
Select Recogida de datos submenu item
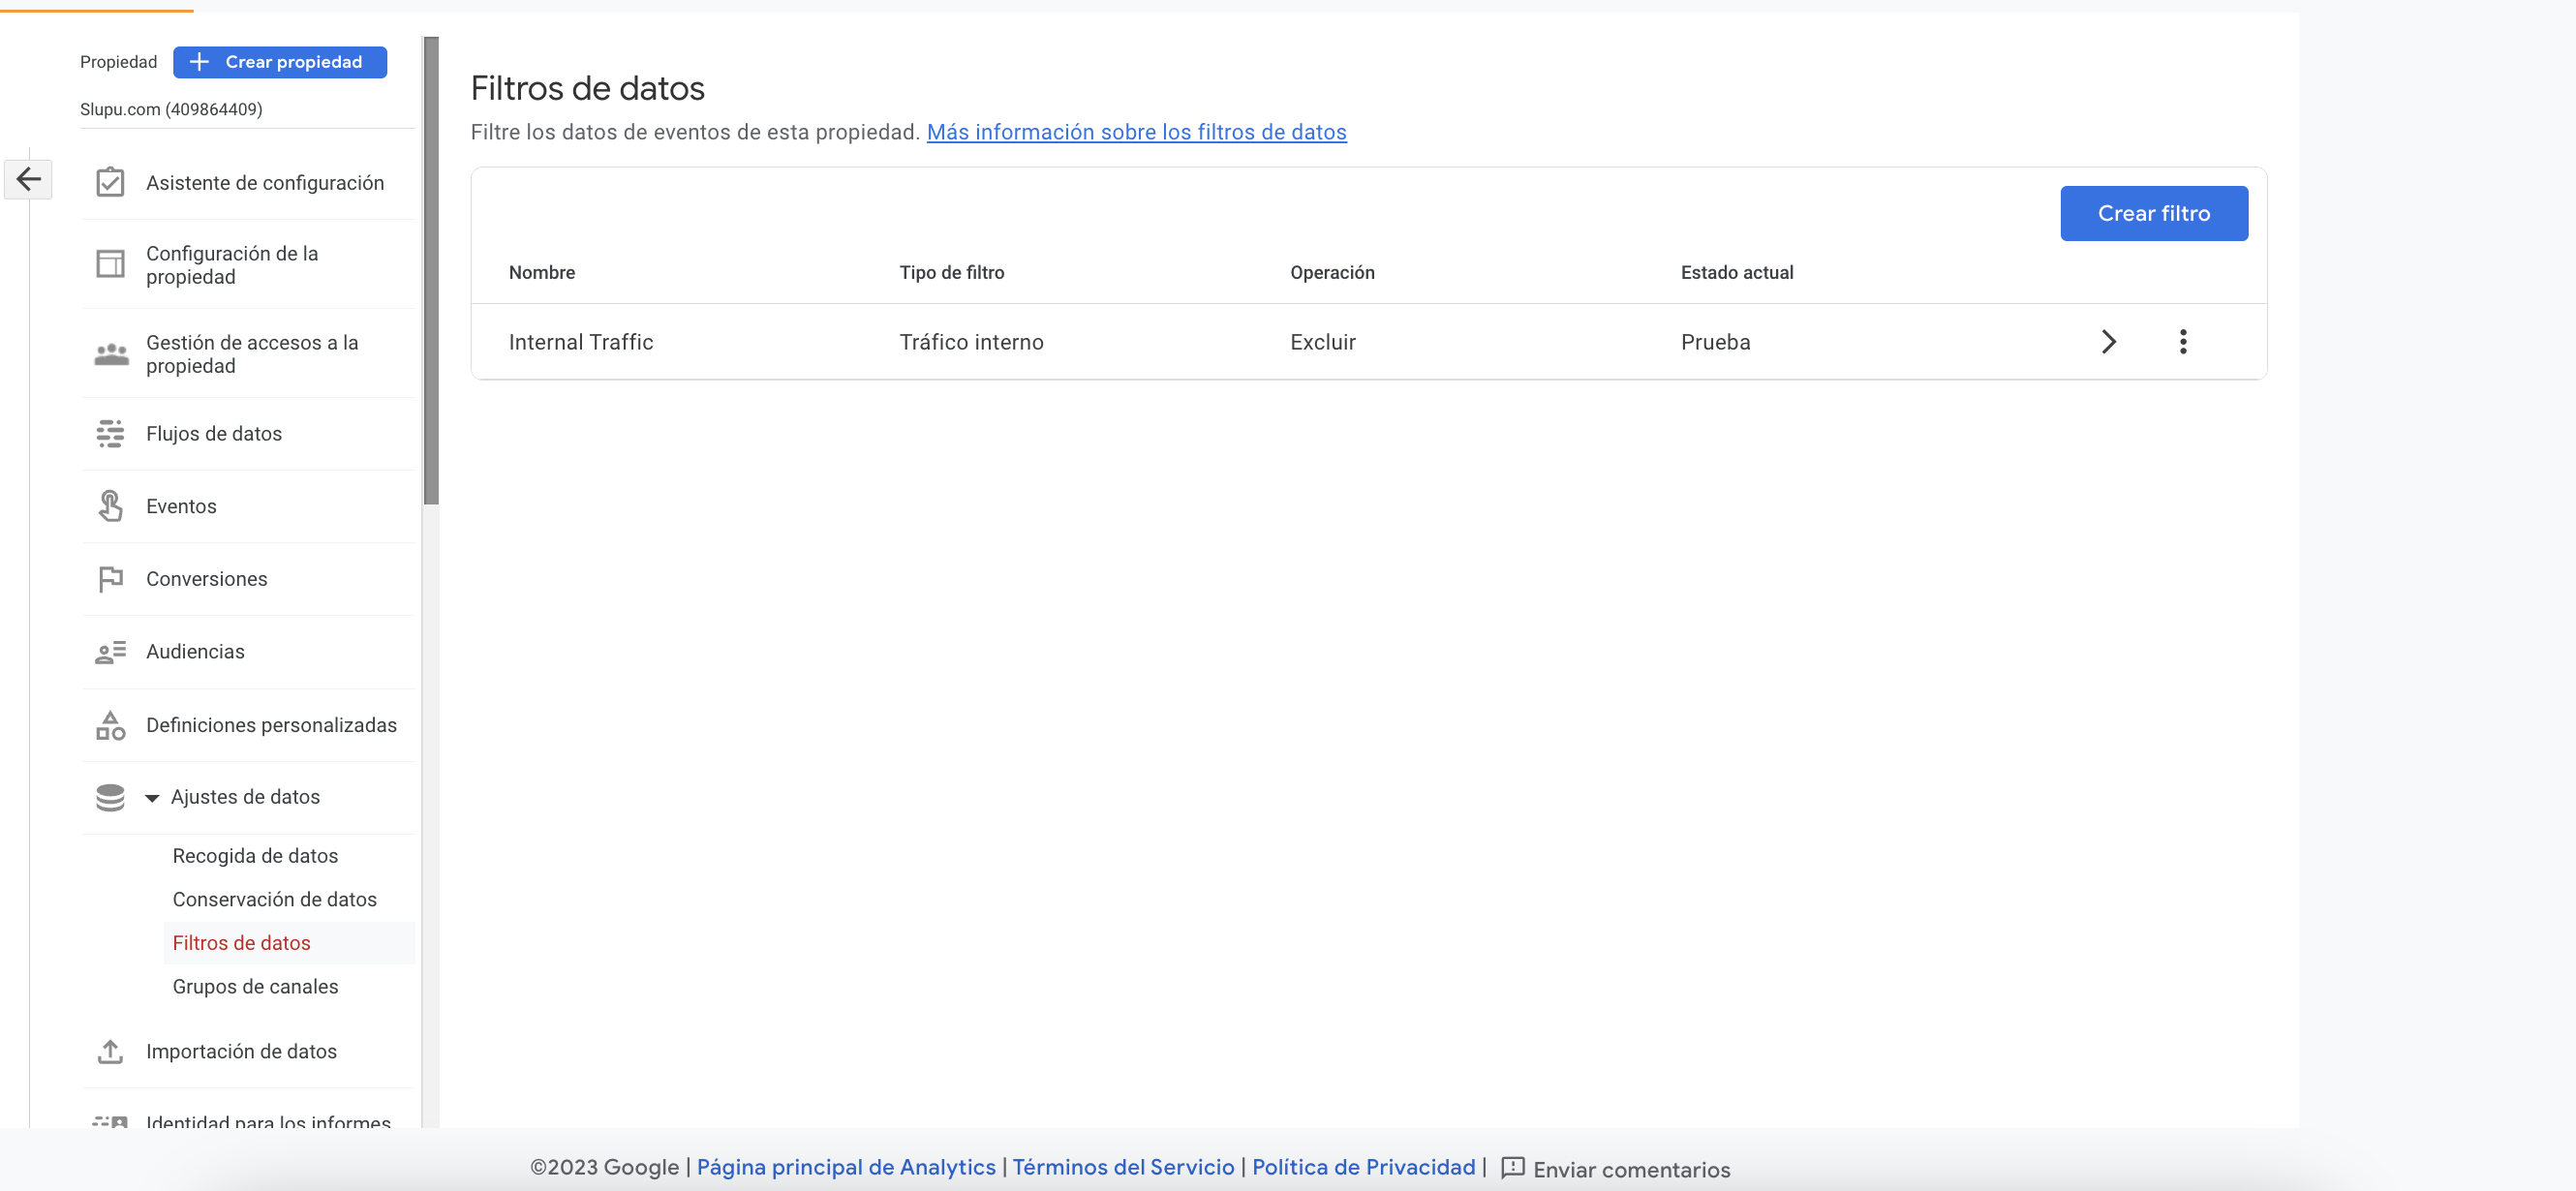click(x=255, y=856)
